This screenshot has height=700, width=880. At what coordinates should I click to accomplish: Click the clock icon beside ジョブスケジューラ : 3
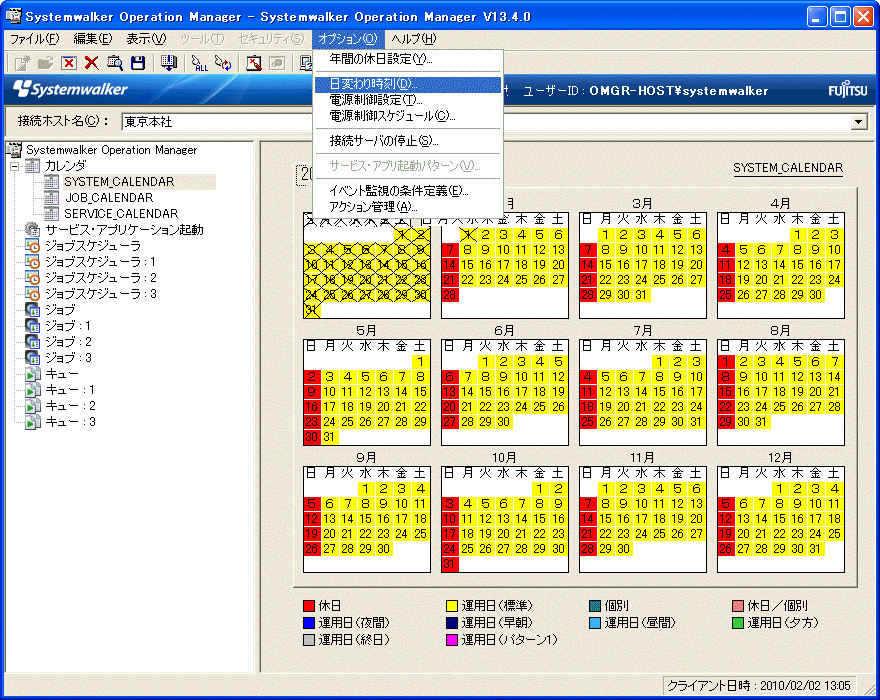(x=33, y=294)
